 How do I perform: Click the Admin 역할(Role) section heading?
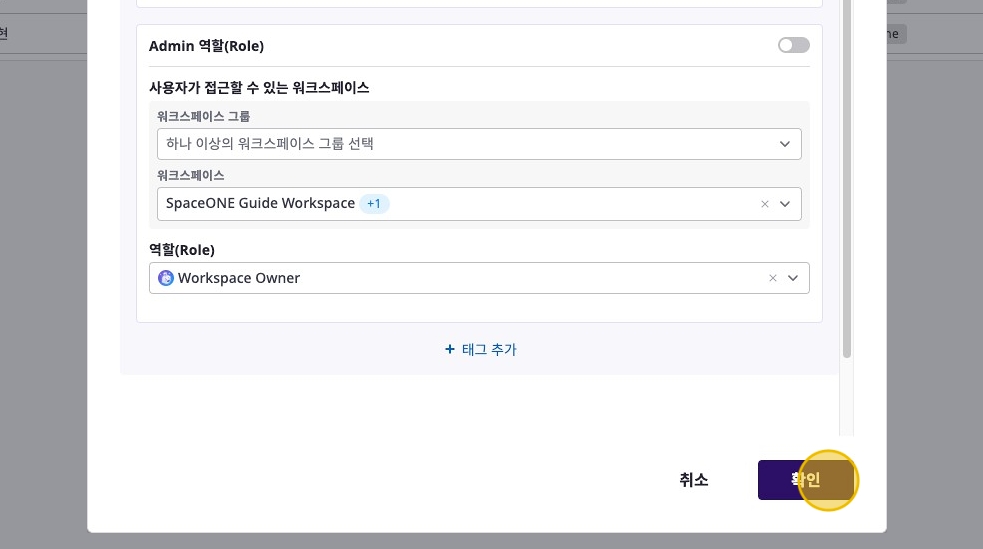(x=206, y=46)
